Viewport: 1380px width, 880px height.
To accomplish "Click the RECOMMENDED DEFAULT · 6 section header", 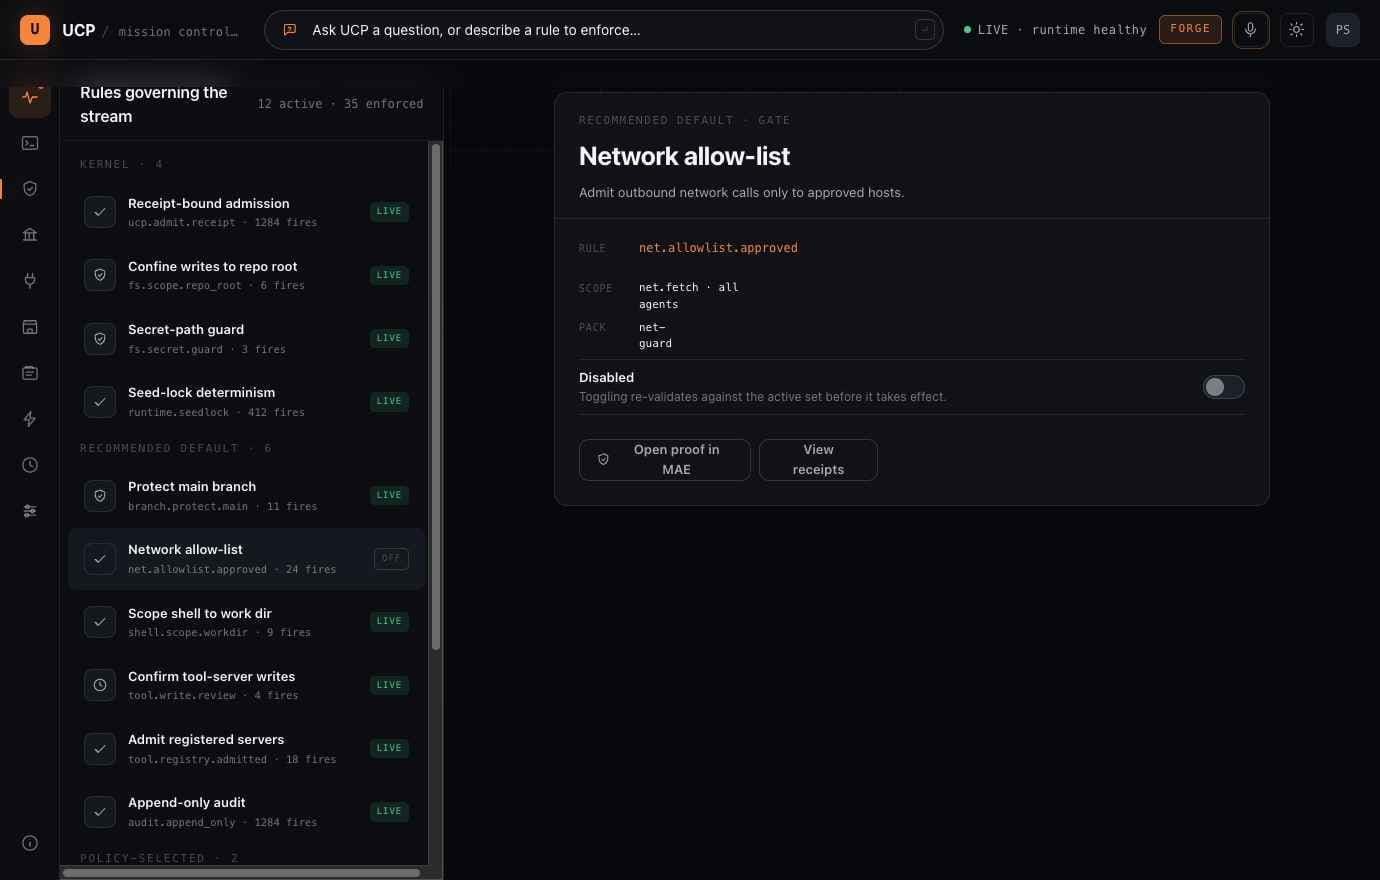I will pos(176,448).
